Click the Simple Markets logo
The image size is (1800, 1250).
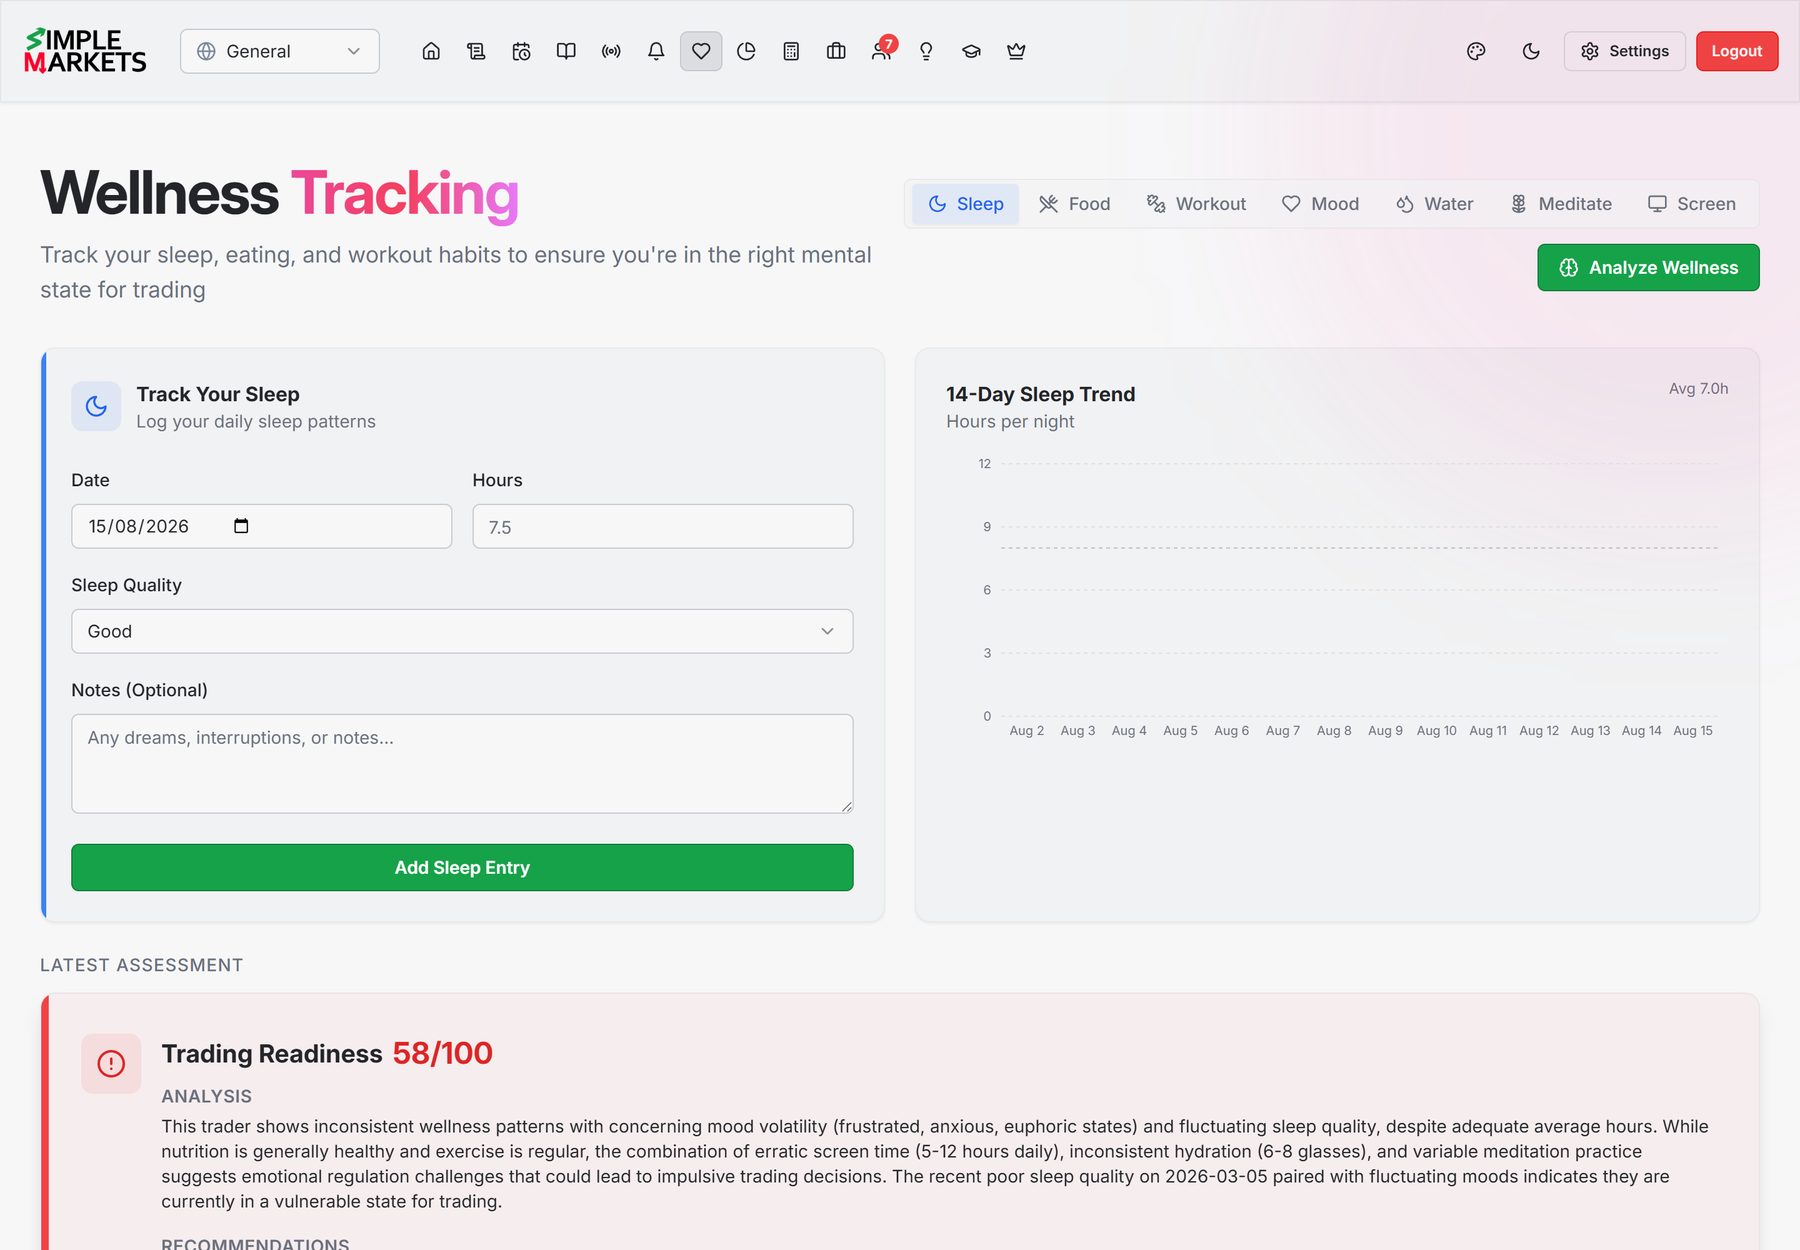[x=85, y=51]
